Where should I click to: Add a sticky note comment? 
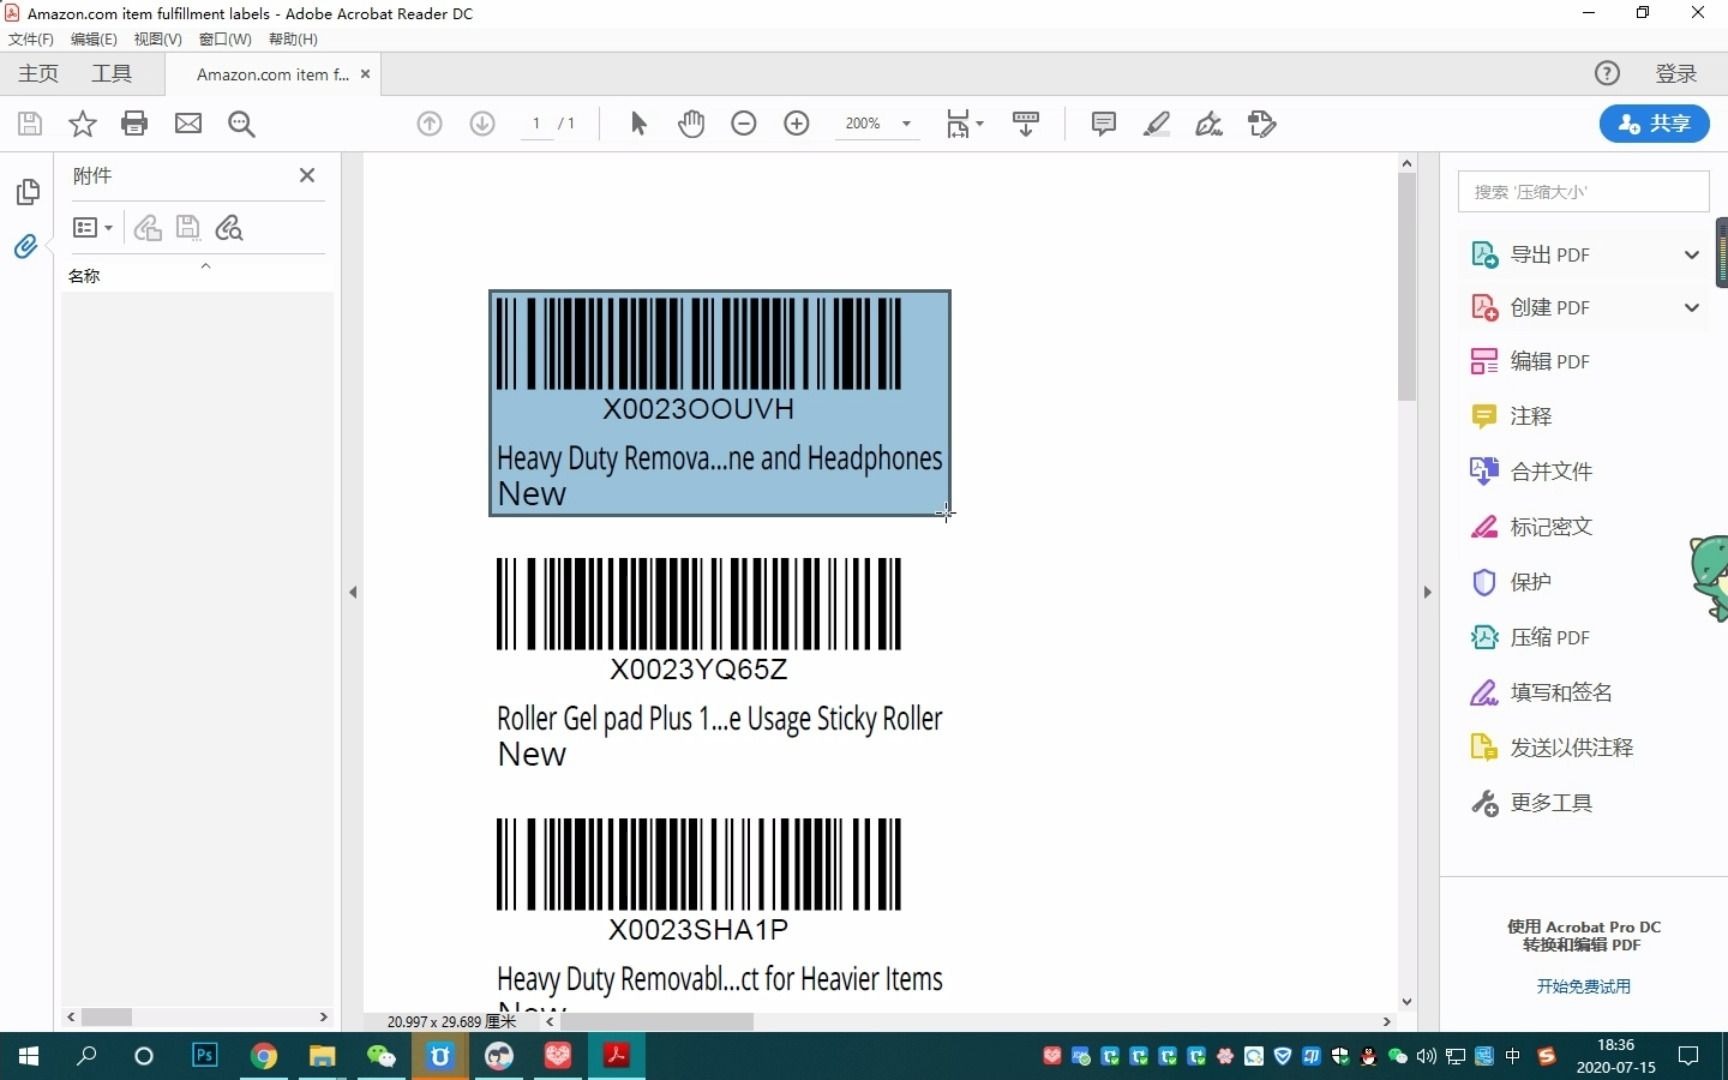click(1103, 123)
